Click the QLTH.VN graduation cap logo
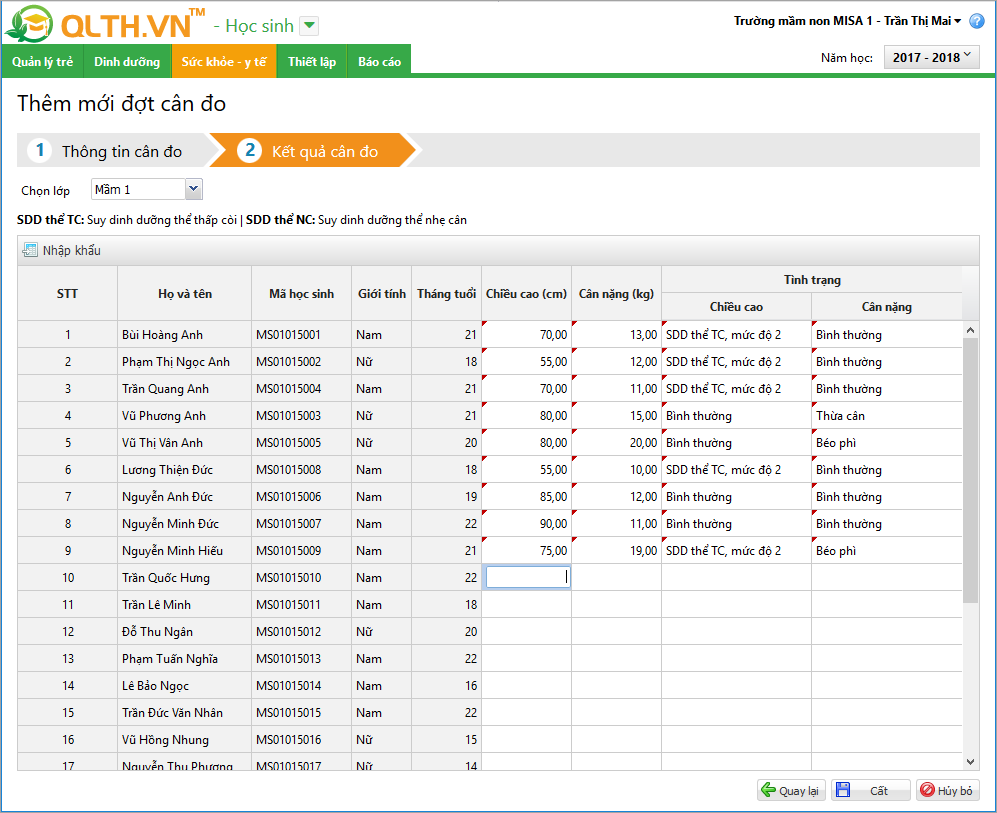Image resolution: width=997 pixels, height=813 pixels. tap(29, 24)
